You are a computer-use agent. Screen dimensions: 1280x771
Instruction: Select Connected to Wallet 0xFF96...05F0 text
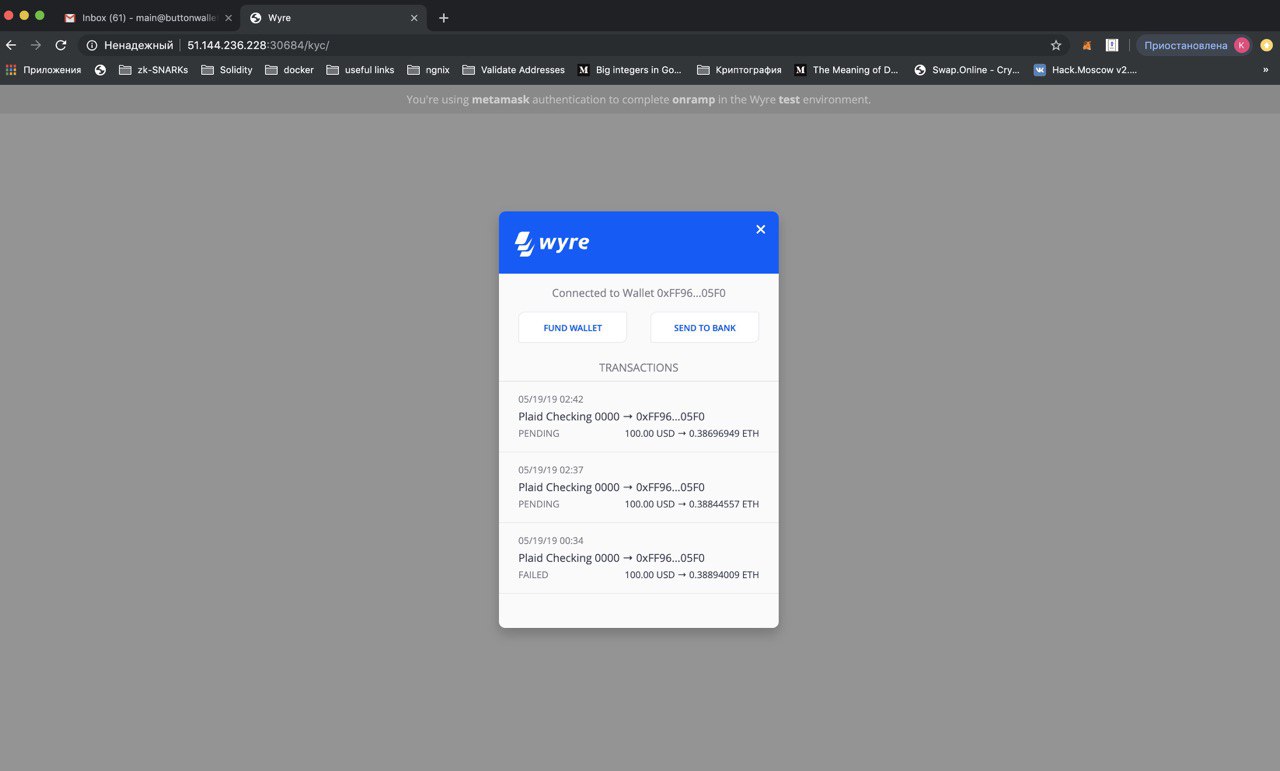click(638, 293)
